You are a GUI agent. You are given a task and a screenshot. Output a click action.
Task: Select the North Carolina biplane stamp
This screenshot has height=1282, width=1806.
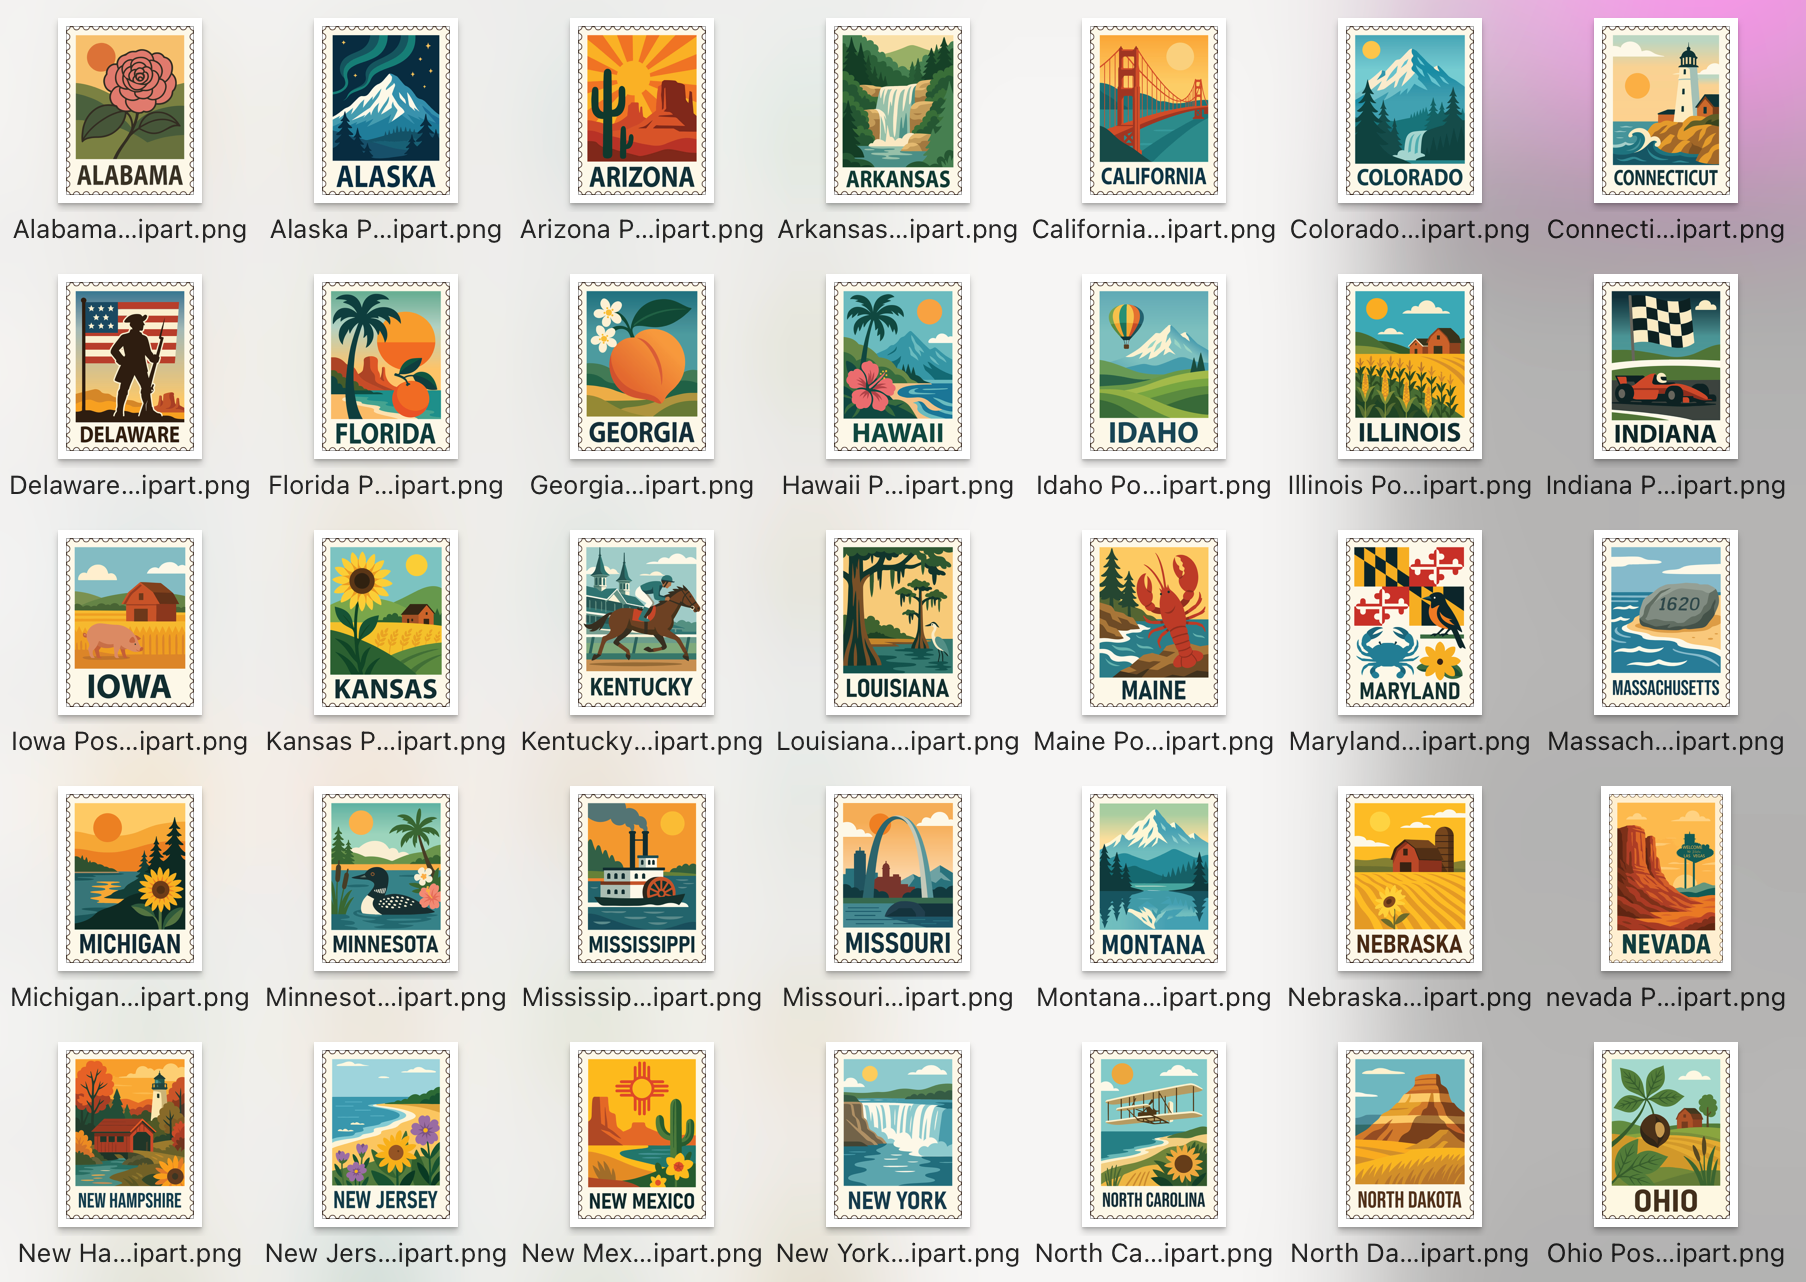coord(1154,1135)
